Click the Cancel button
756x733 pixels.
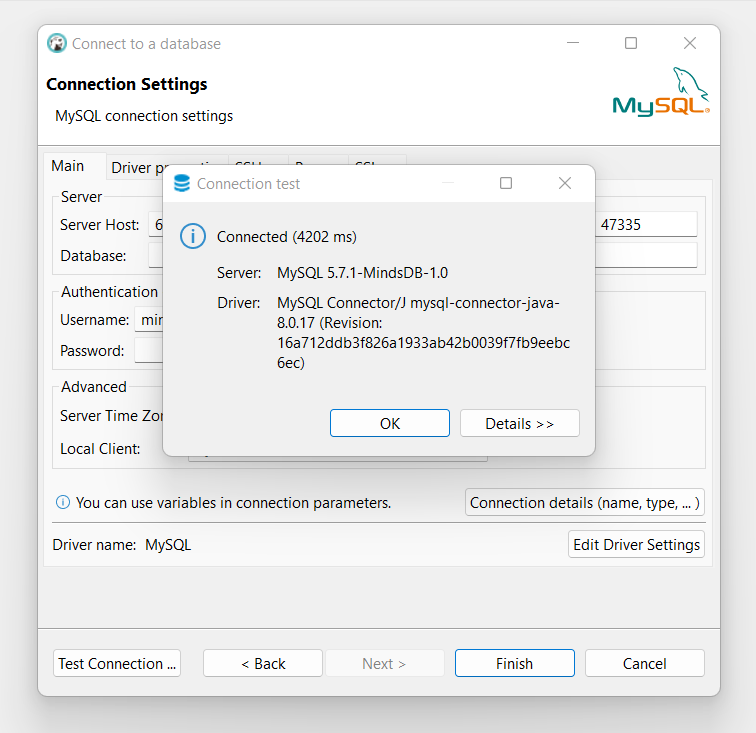tap(644, 663)
